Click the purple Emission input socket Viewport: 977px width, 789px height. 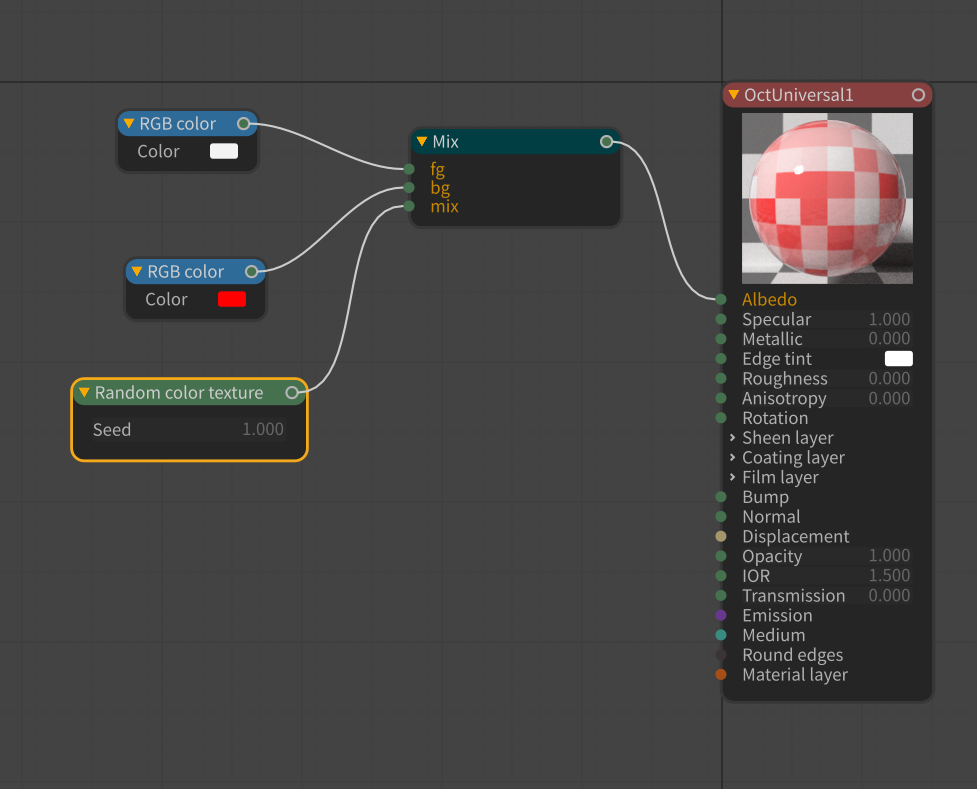pyautogui.click(x=721, y=615)
